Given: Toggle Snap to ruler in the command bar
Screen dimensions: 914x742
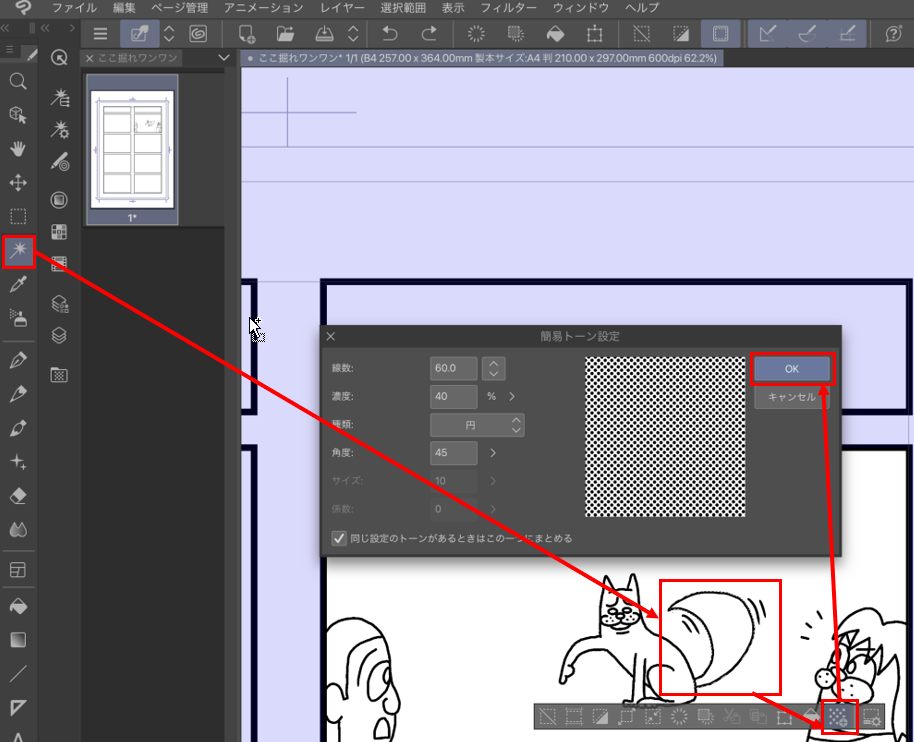Looking at the screenshot, I should pos(769,33).
